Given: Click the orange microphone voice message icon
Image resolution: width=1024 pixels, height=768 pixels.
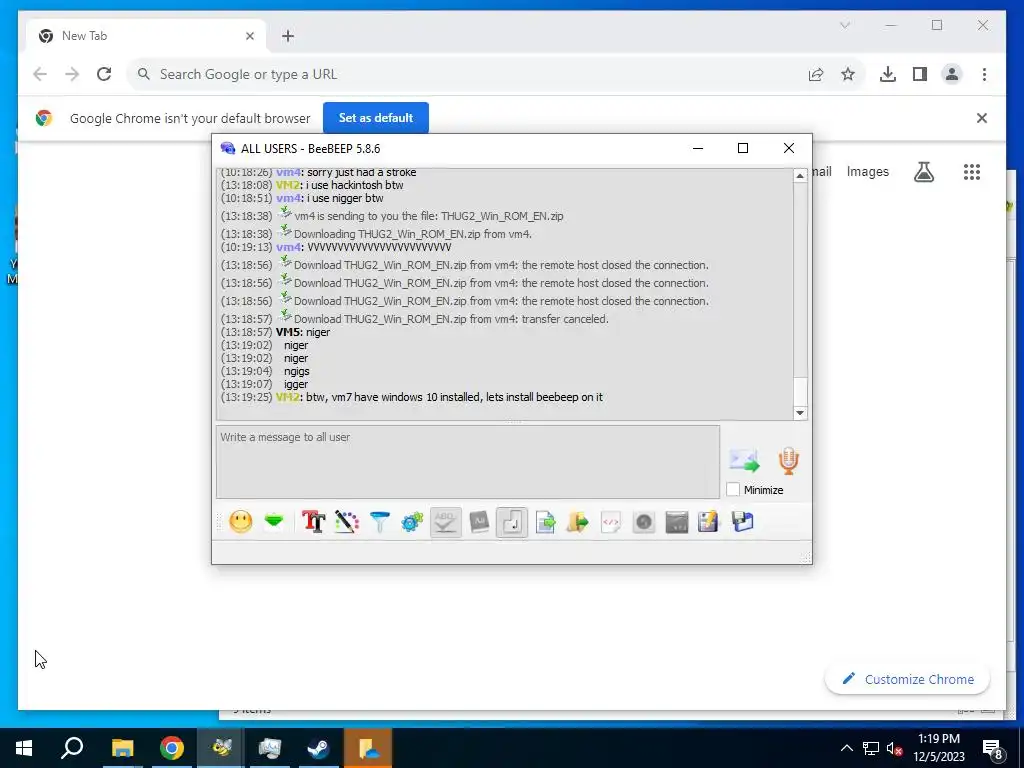Looking at the screenshot, I should point(788,460).
